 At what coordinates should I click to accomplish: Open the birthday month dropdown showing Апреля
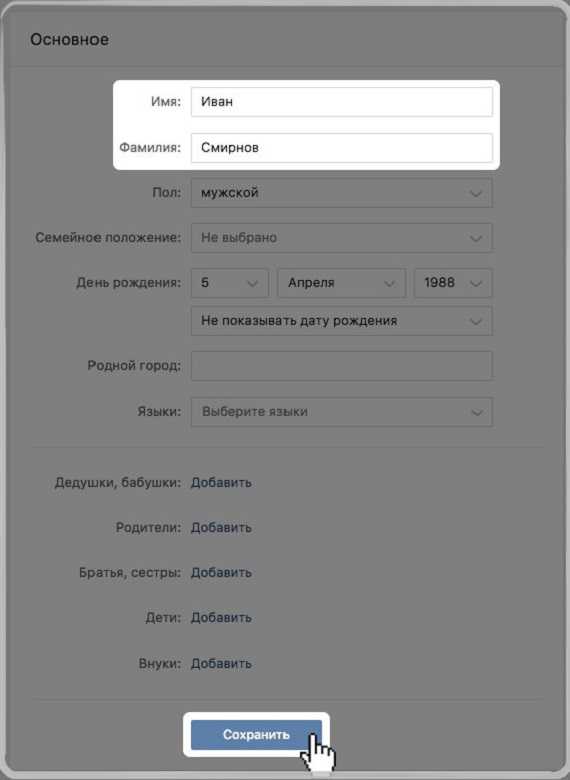[x=342, y=283]
